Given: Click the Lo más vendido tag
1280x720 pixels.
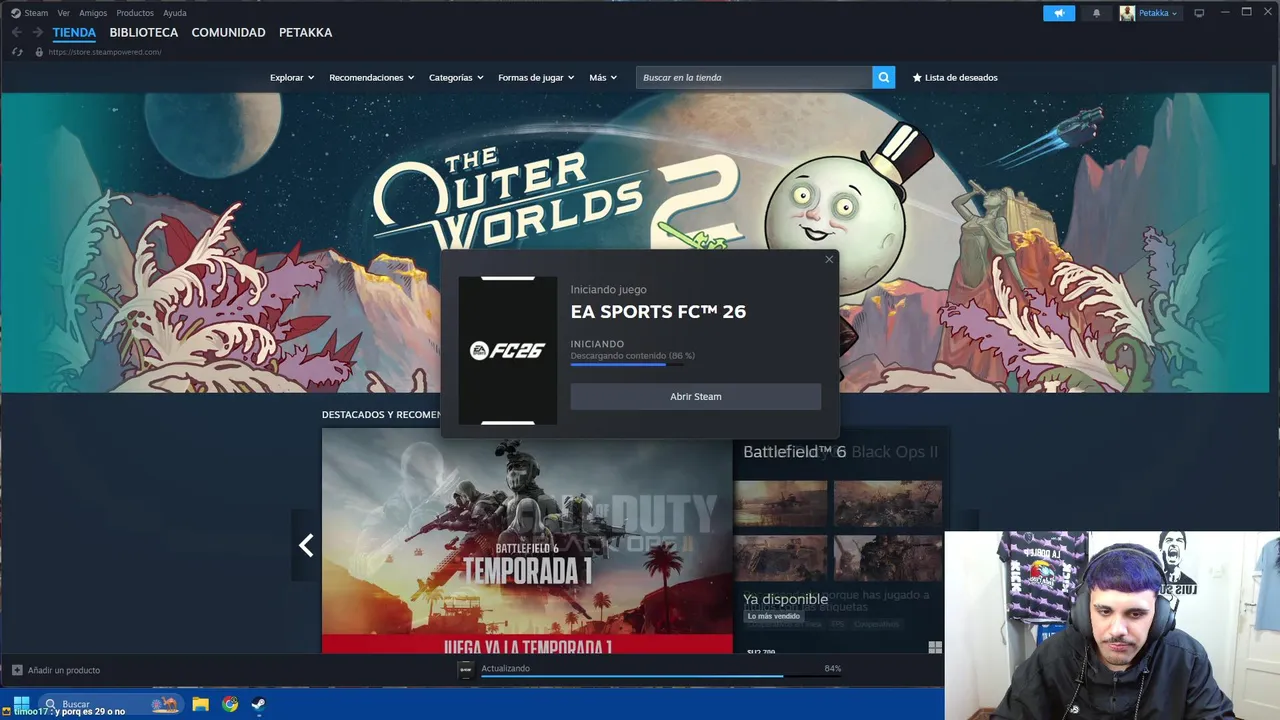Looking at the screenshot, I should coord(774,616).
